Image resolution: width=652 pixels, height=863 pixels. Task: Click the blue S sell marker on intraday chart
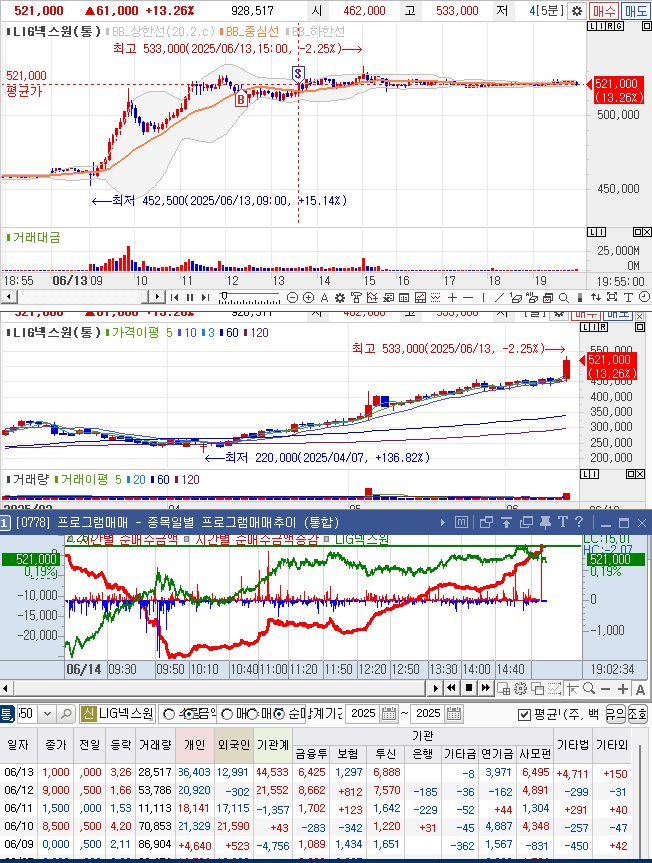point(298,73)
